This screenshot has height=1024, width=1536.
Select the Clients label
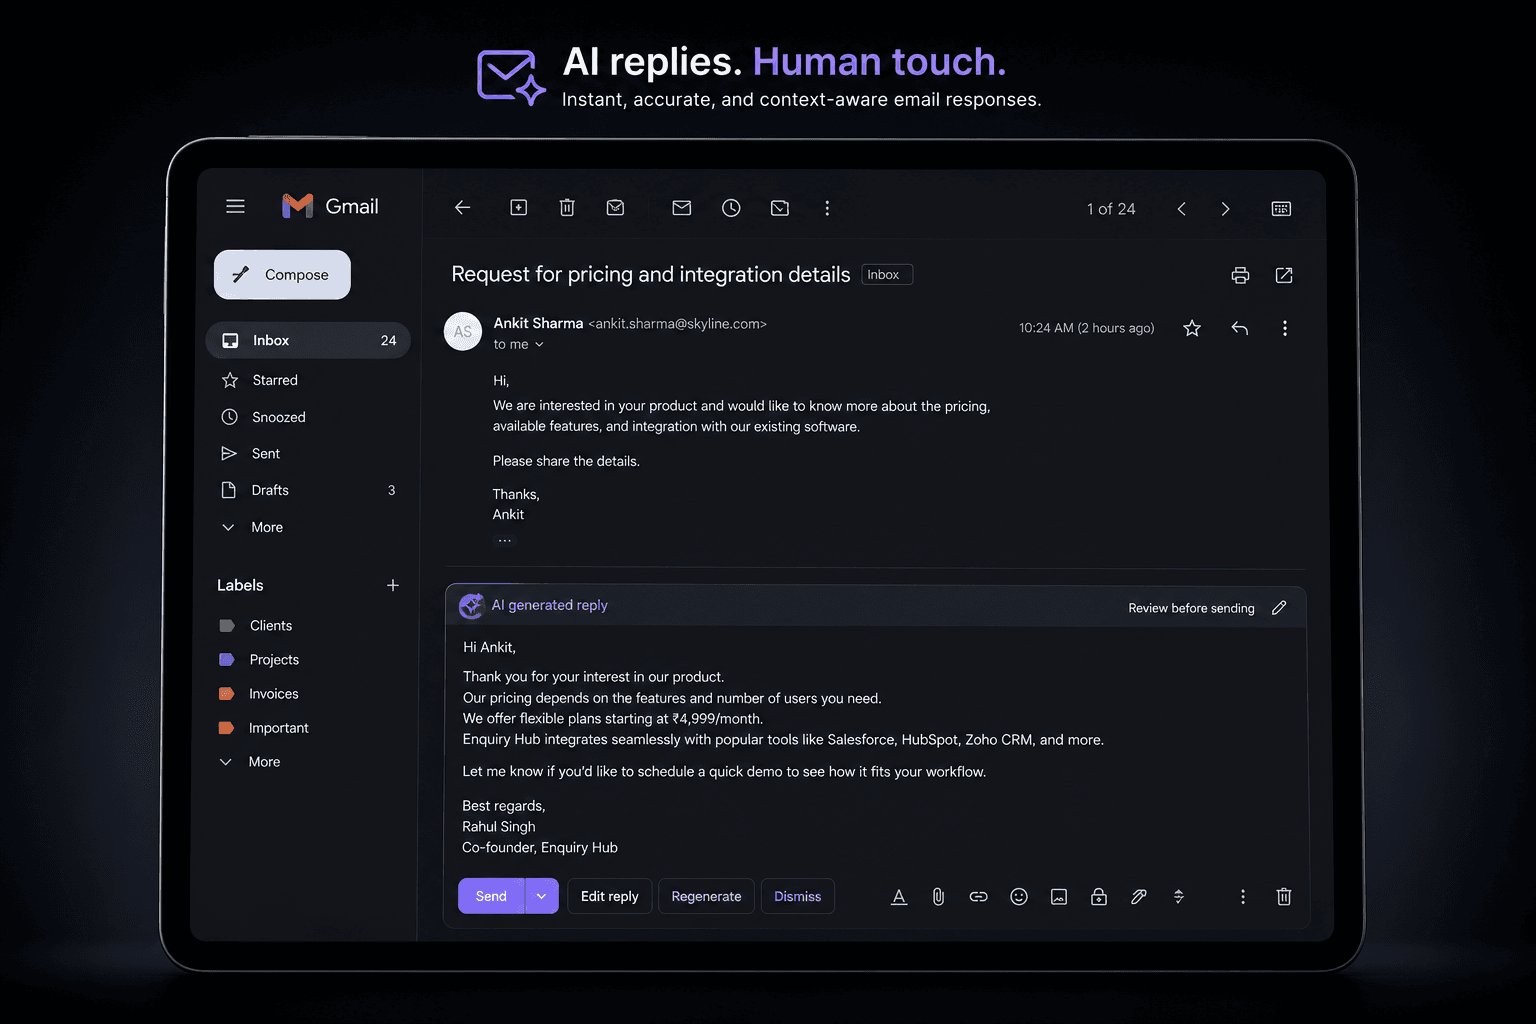point(256,625)
